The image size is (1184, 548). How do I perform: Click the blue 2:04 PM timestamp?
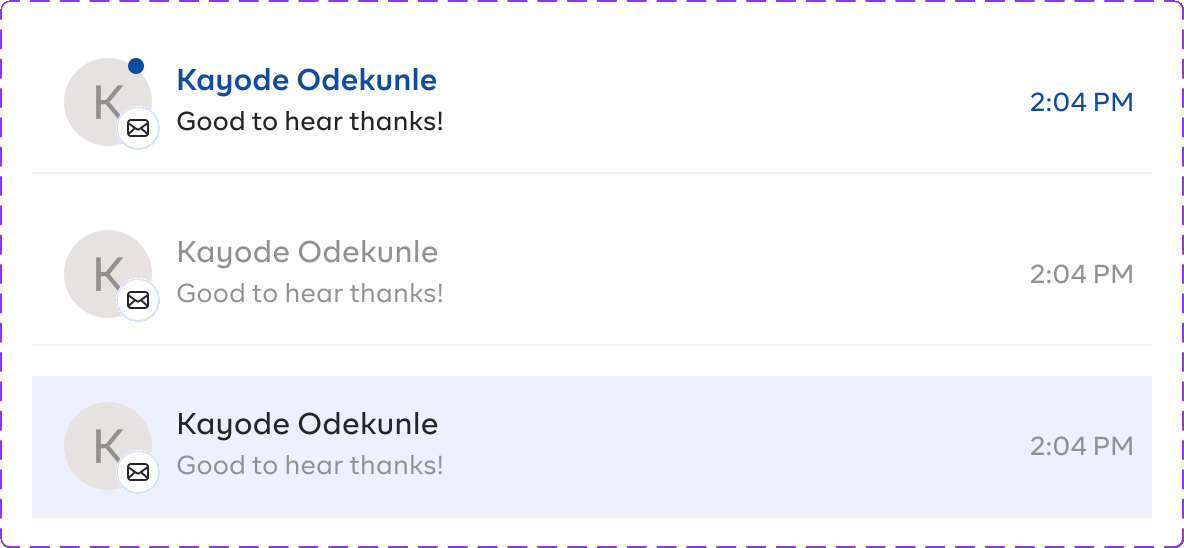point(1081,102)
